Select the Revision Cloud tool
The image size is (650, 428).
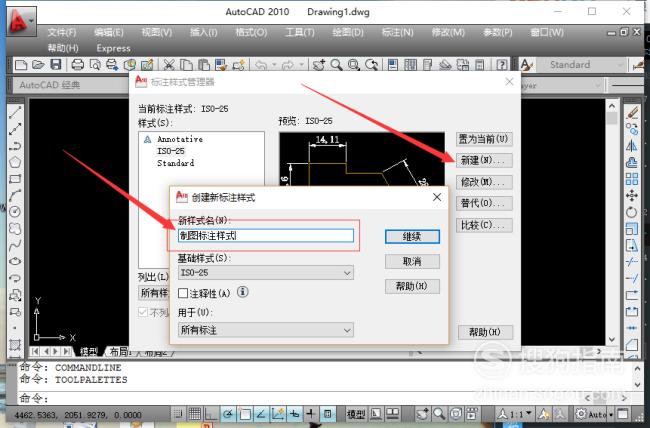click(15, 228)
